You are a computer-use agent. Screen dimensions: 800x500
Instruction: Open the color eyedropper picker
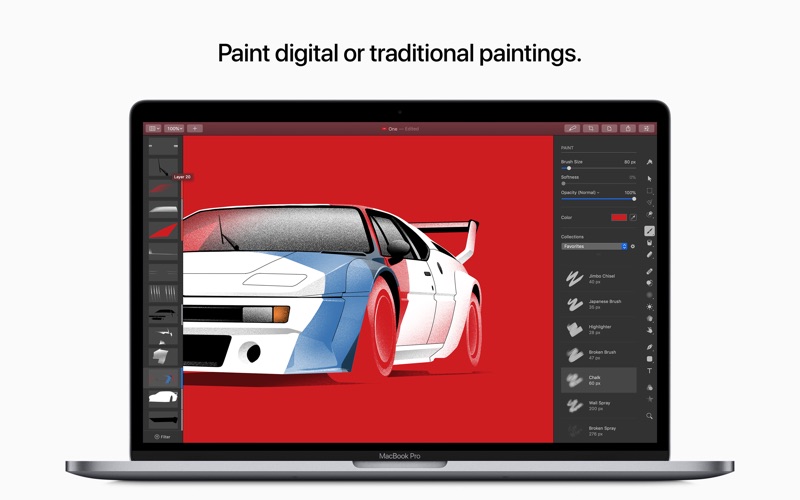pyautogui.click(x=633, y=217)
